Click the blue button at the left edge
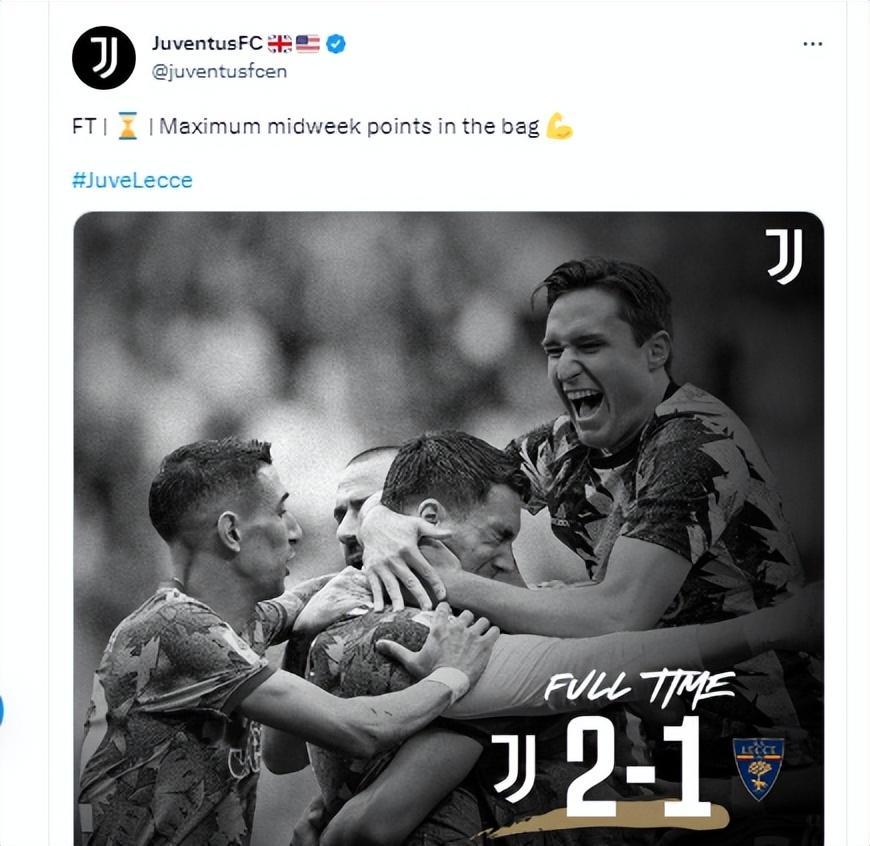The image size is (870, 846). (1, 711)
